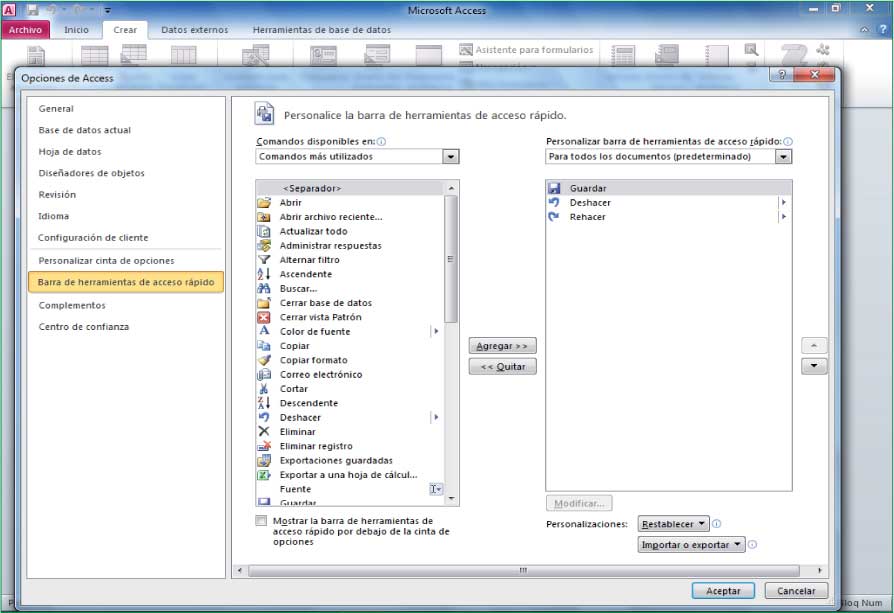894x613 pixels.
Task: Click info icon next to Restablecer
Action: point(717,523)
